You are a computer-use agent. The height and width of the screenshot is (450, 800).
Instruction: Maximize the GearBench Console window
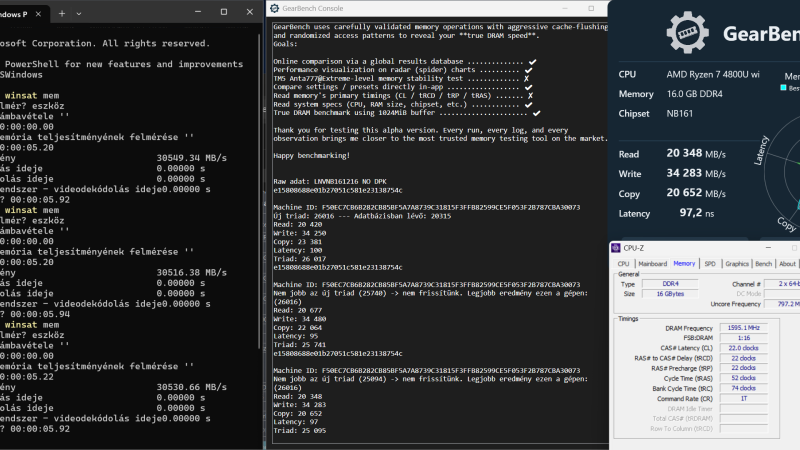591,8
